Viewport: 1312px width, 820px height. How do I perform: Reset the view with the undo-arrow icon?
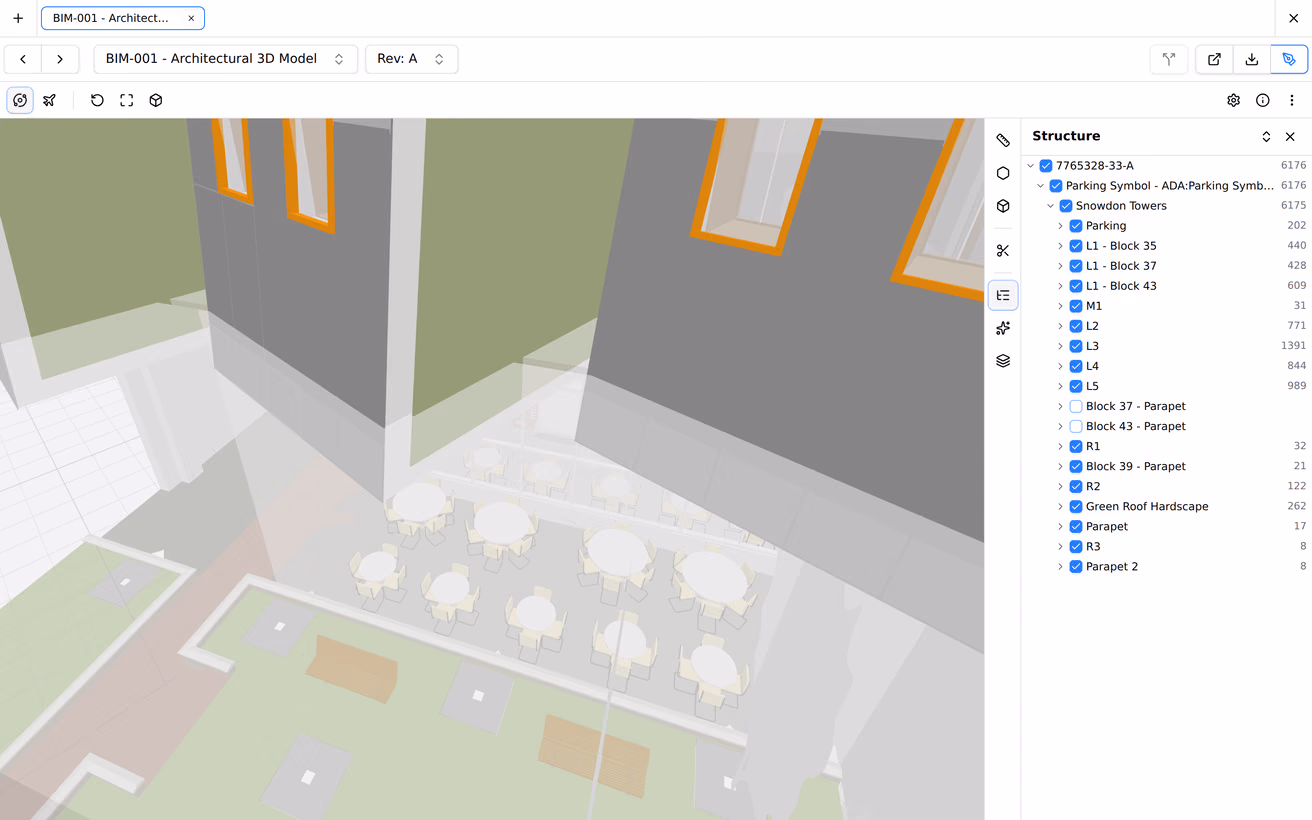tap(97, 100)
